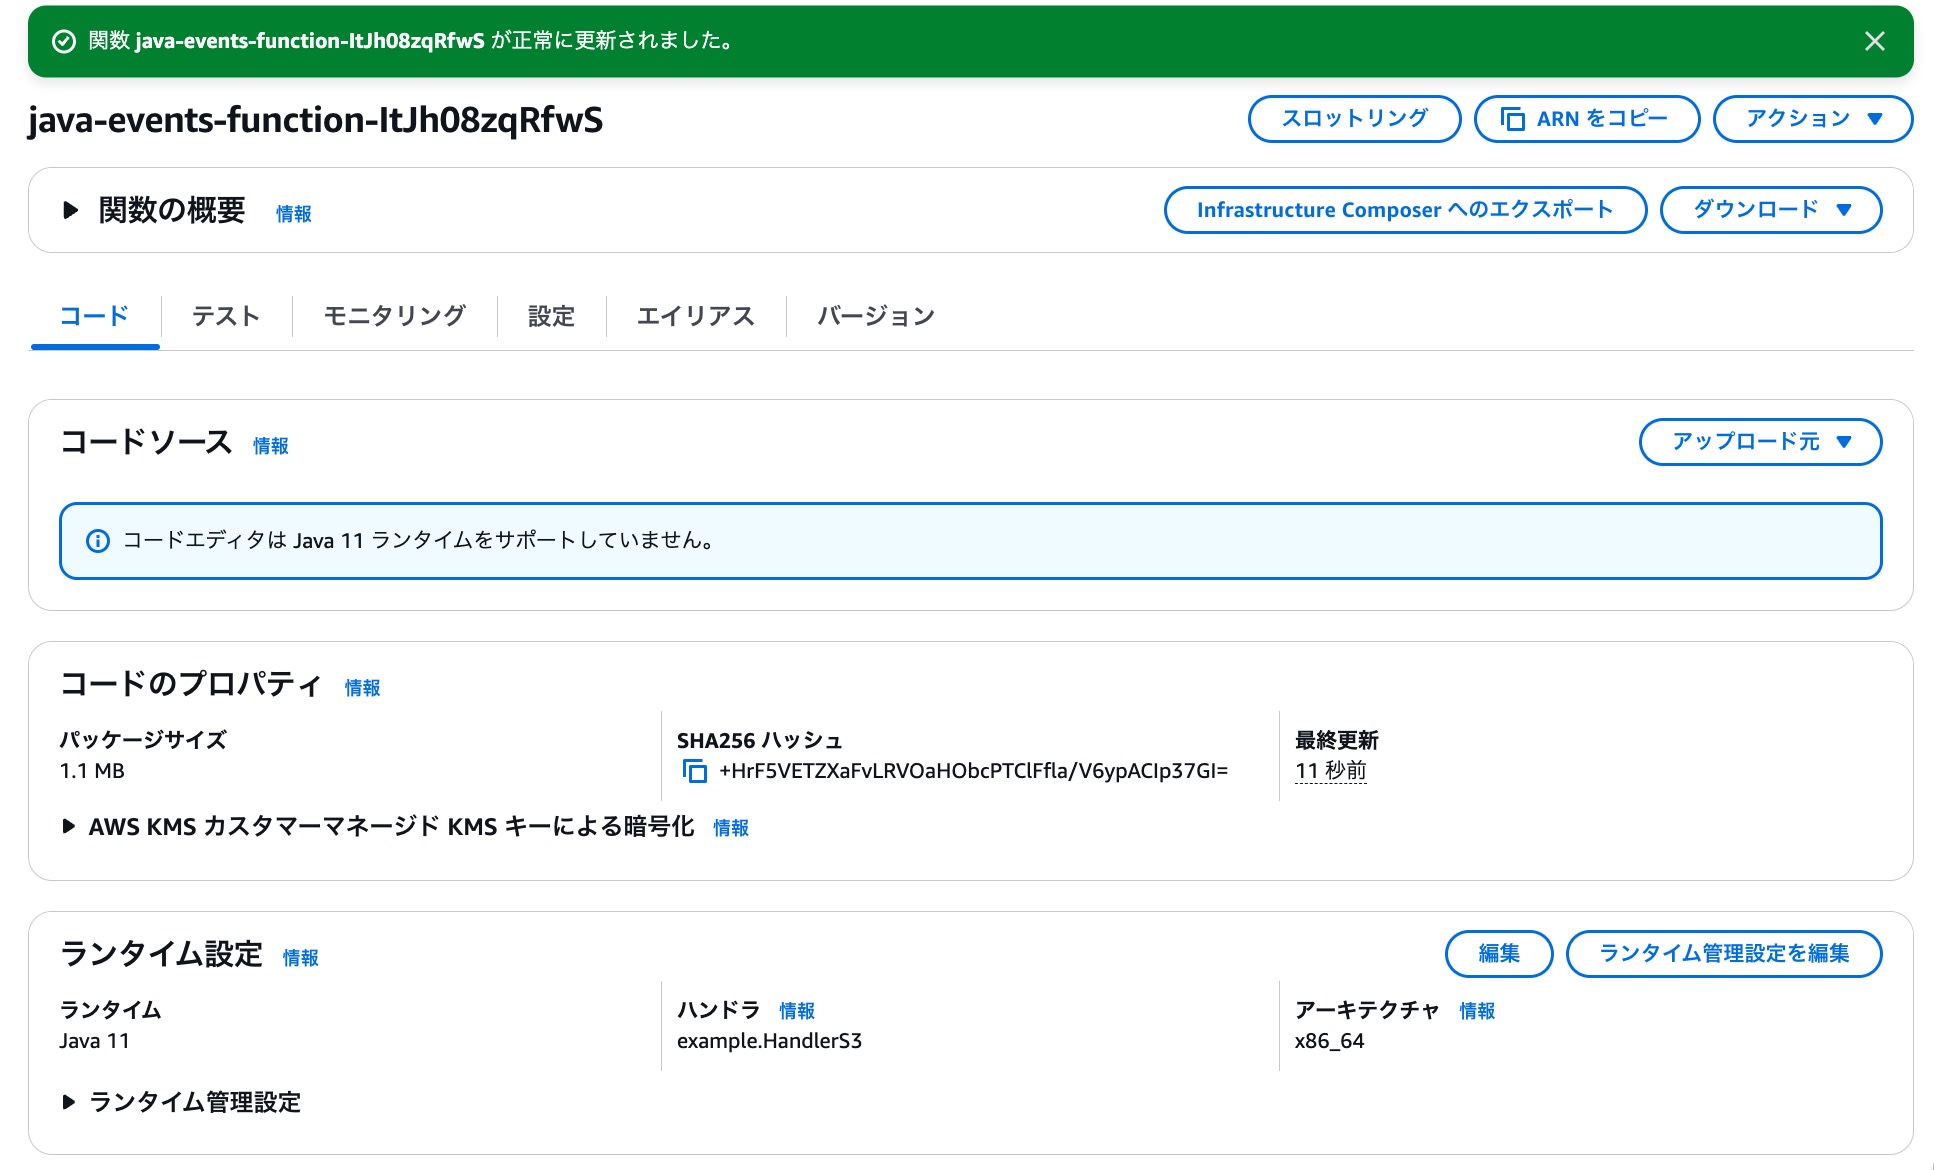The image size is (1934, 1170).
Task: Open the アクション dropdown menu
Action: coord(1812,119)
